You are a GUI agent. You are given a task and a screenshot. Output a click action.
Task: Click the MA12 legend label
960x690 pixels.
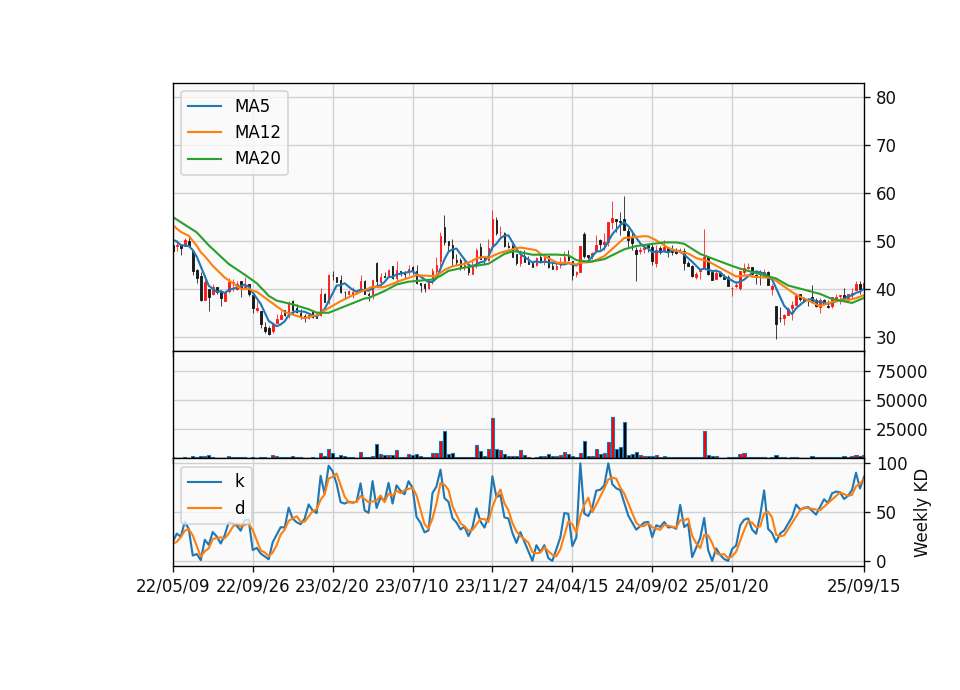point(257,132)
